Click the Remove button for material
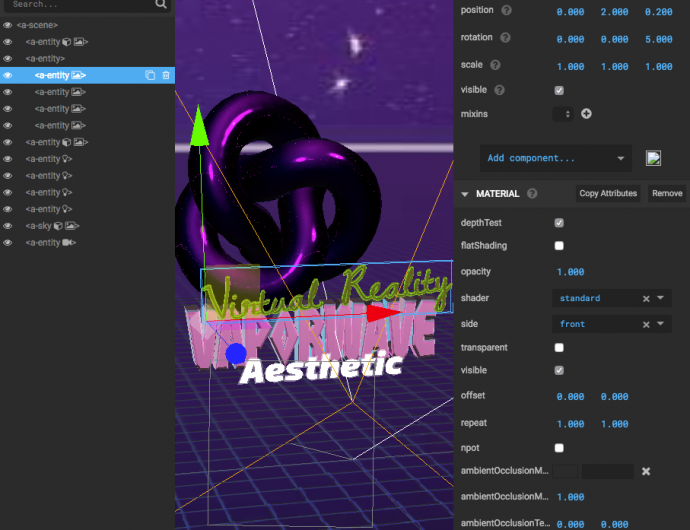Screen dimensions: 690x530 pos(667,193)
